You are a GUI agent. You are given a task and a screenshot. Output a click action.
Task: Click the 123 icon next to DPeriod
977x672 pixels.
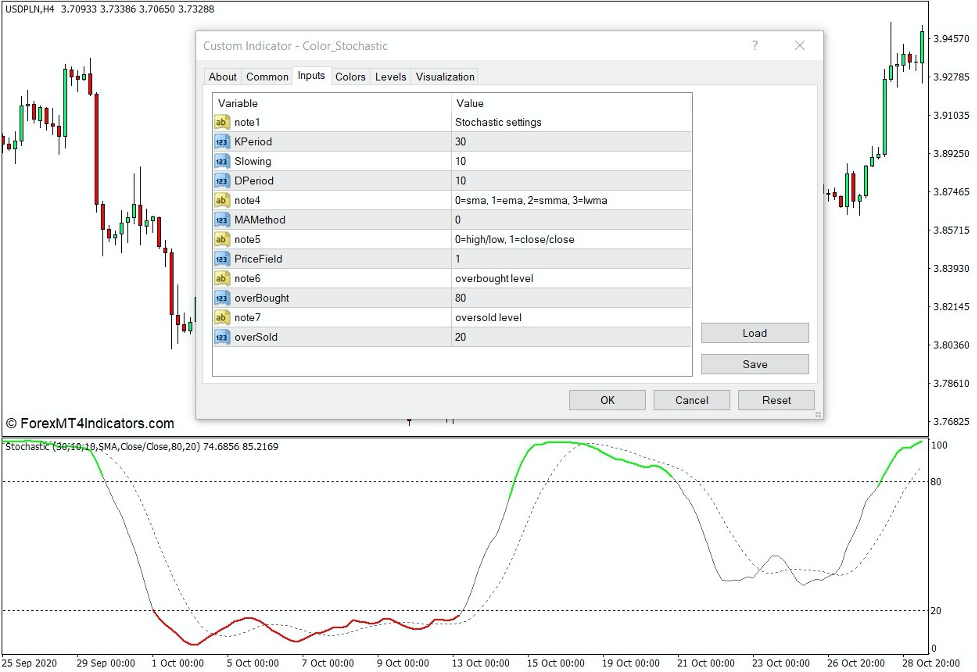tap(221, 180)
